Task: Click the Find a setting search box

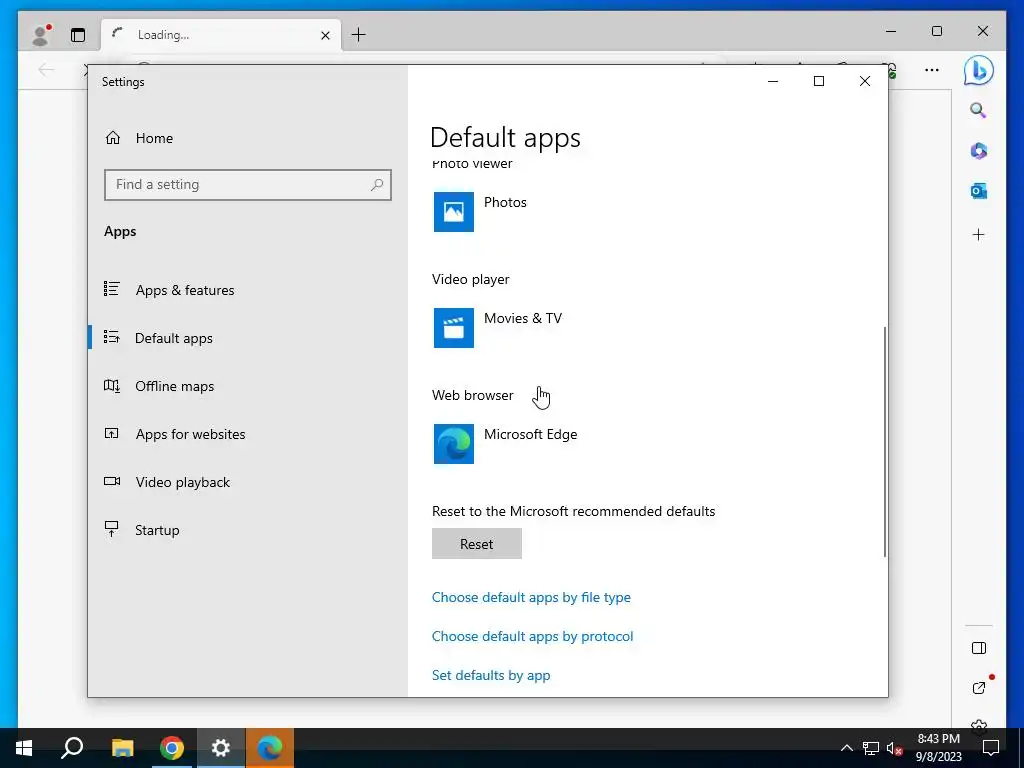Action: (248, 185)
